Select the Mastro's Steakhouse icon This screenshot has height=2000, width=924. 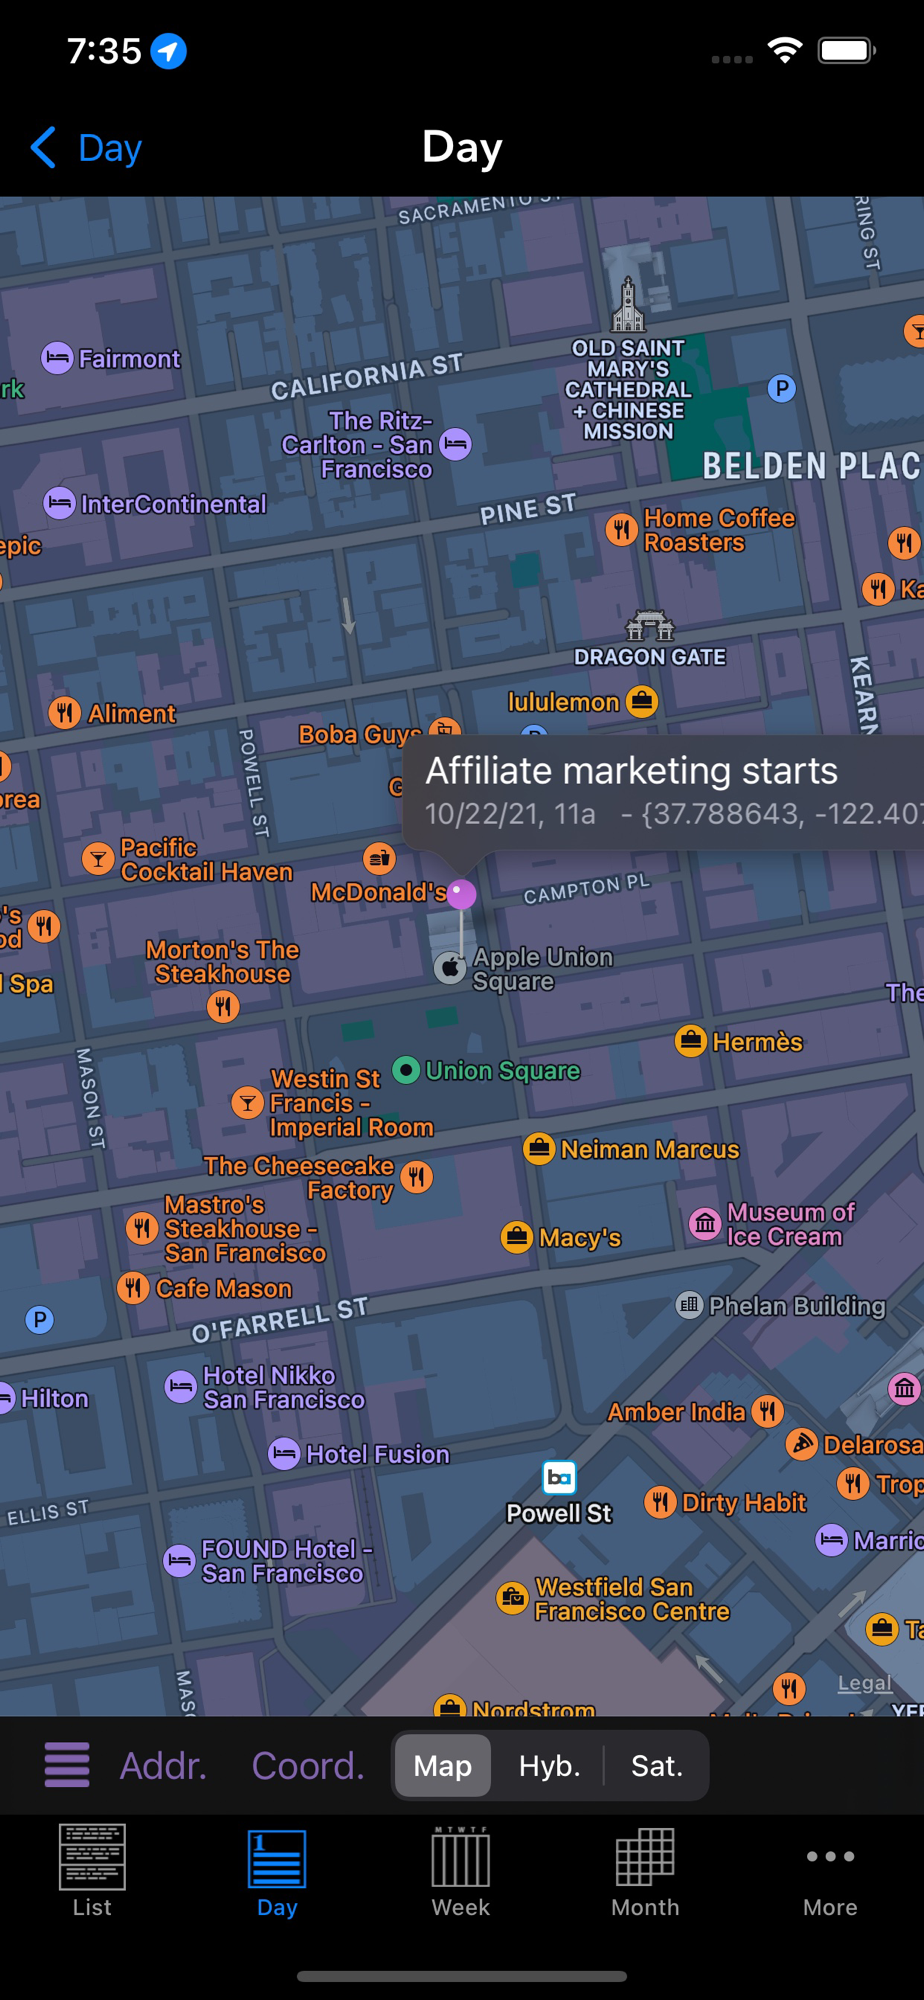click(142, 1227)
